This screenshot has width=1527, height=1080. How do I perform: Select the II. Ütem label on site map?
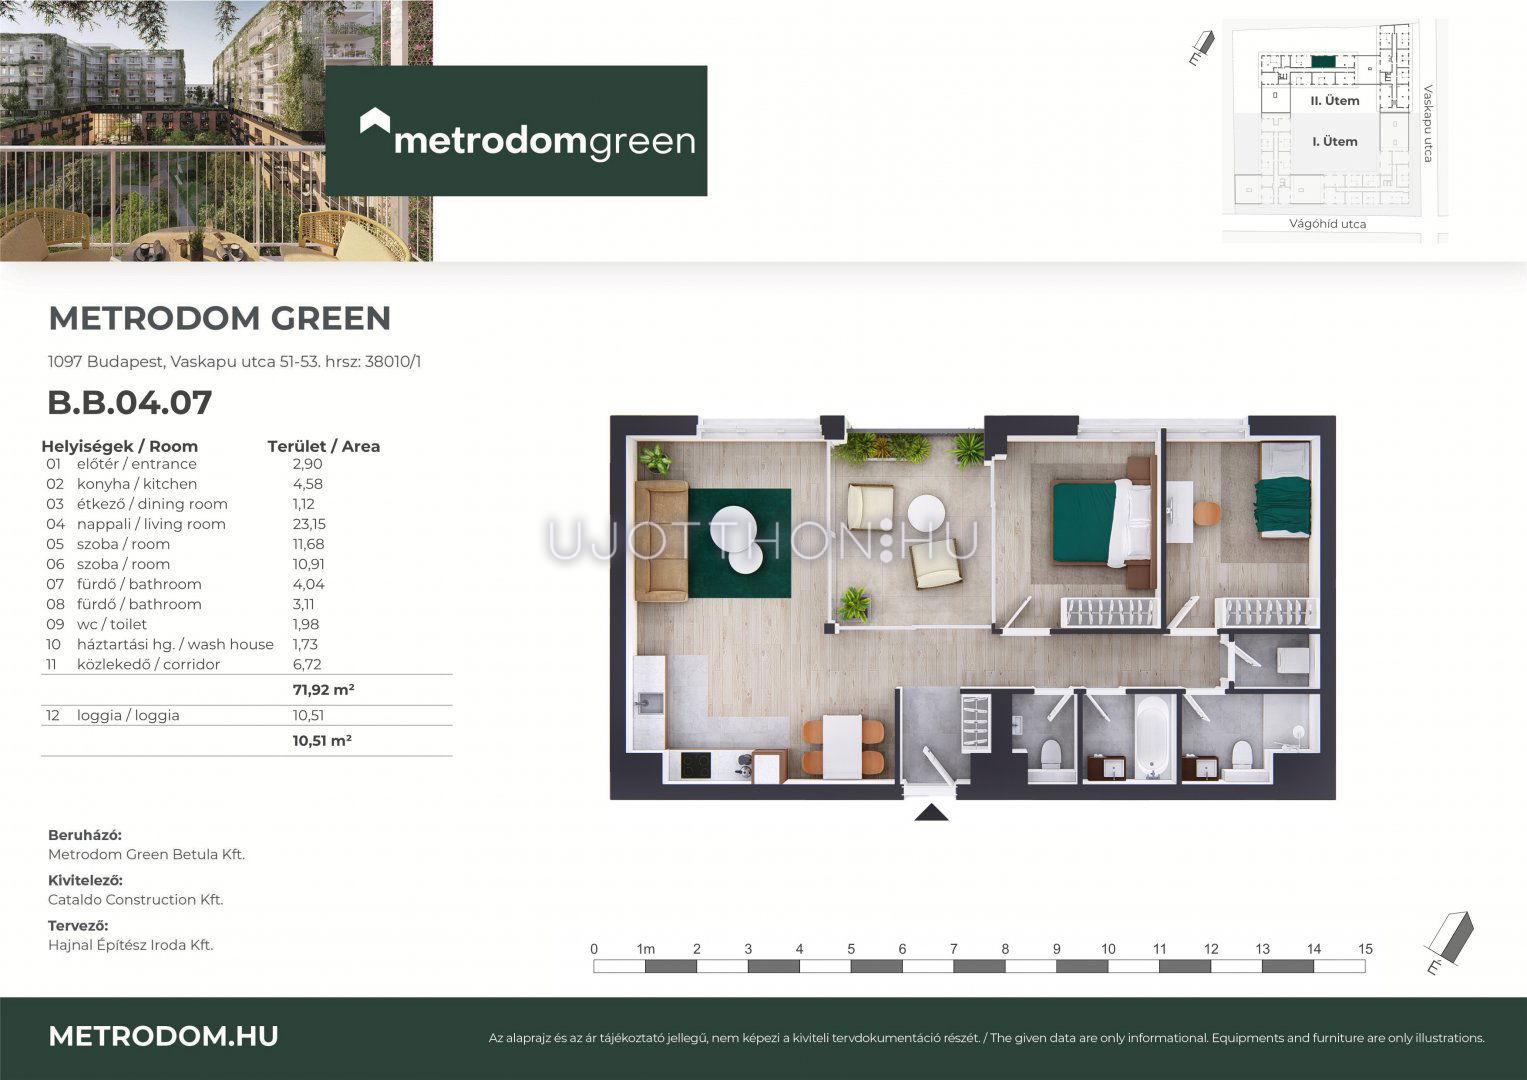[x=1335, y=101]
